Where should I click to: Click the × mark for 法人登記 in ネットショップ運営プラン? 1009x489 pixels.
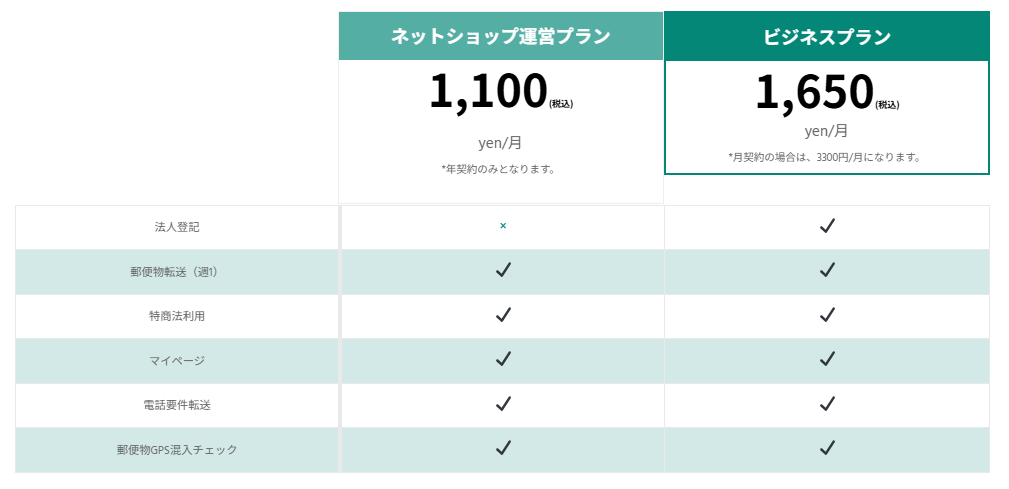(503, 226)
